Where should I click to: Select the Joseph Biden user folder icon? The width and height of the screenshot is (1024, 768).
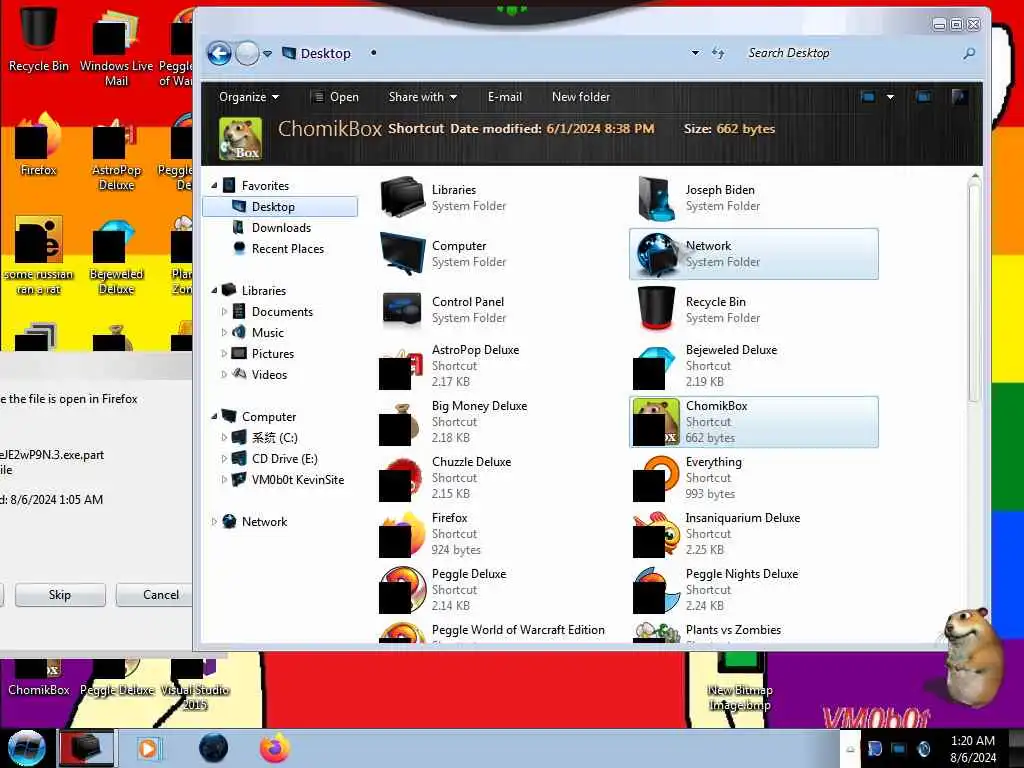(656, 197)
